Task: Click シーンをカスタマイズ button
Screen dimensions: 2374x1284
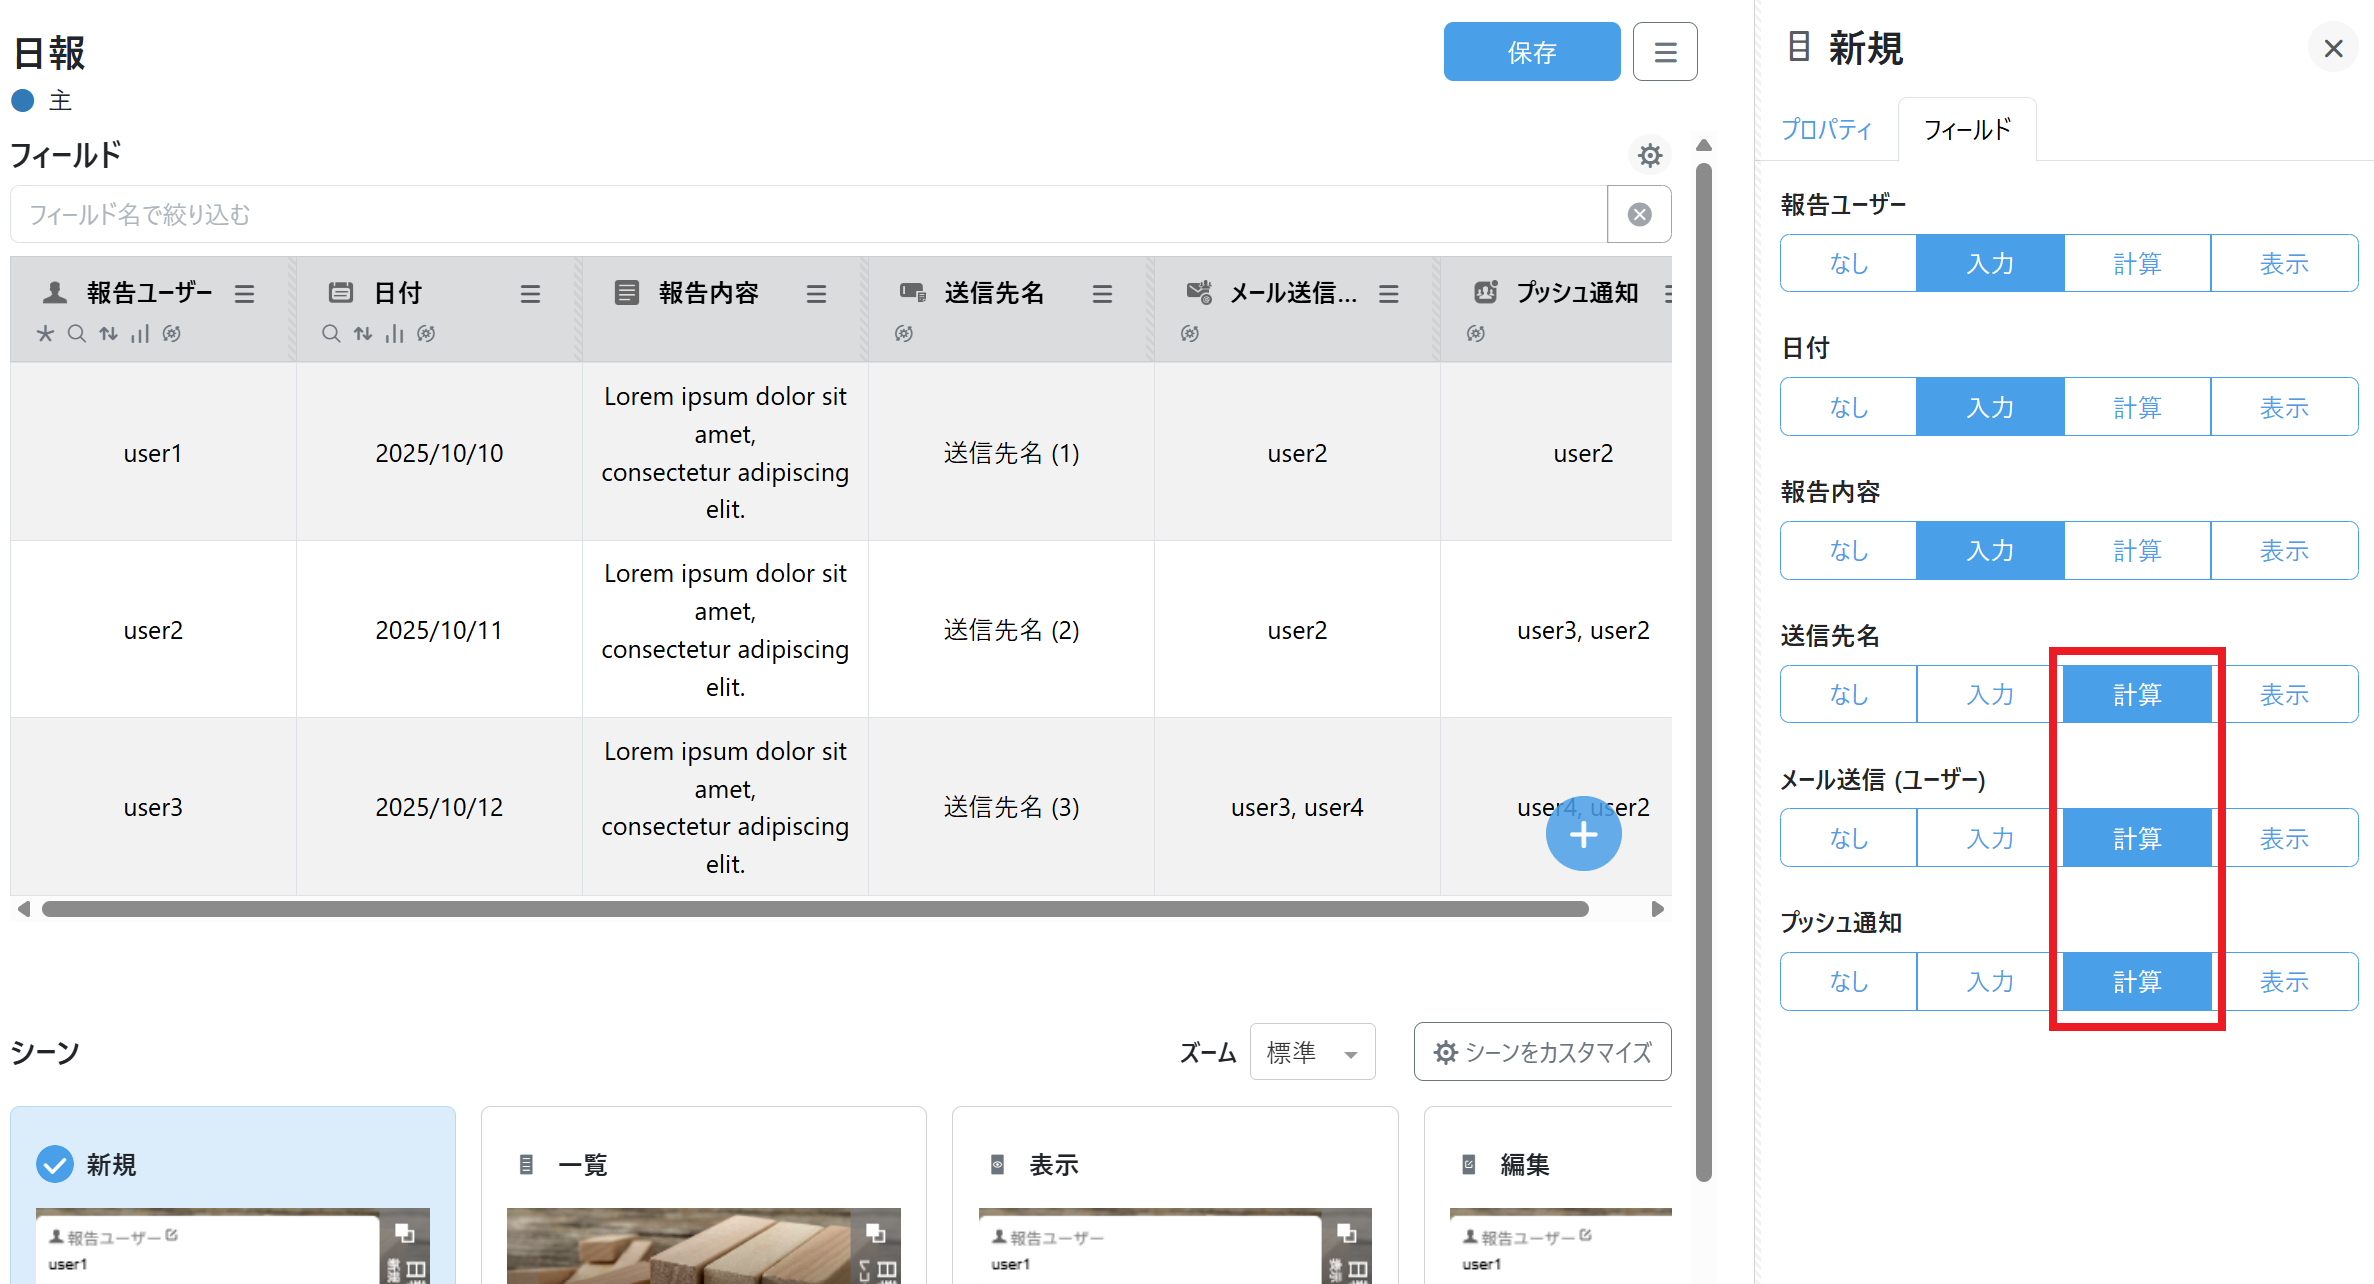Action: [1542, 1052]
